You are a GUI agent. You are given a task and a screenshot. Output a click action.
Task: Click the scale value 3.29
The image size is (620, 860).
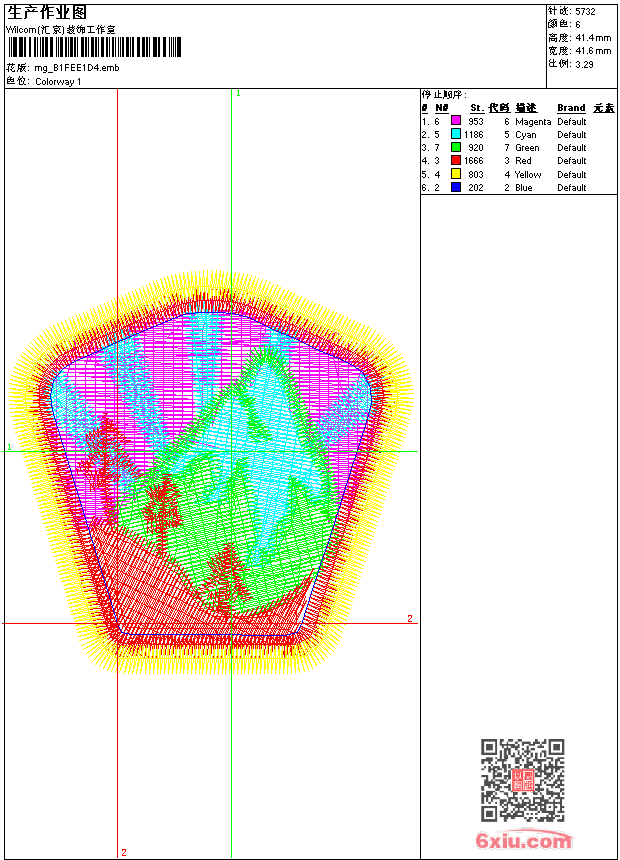(584, 63)
